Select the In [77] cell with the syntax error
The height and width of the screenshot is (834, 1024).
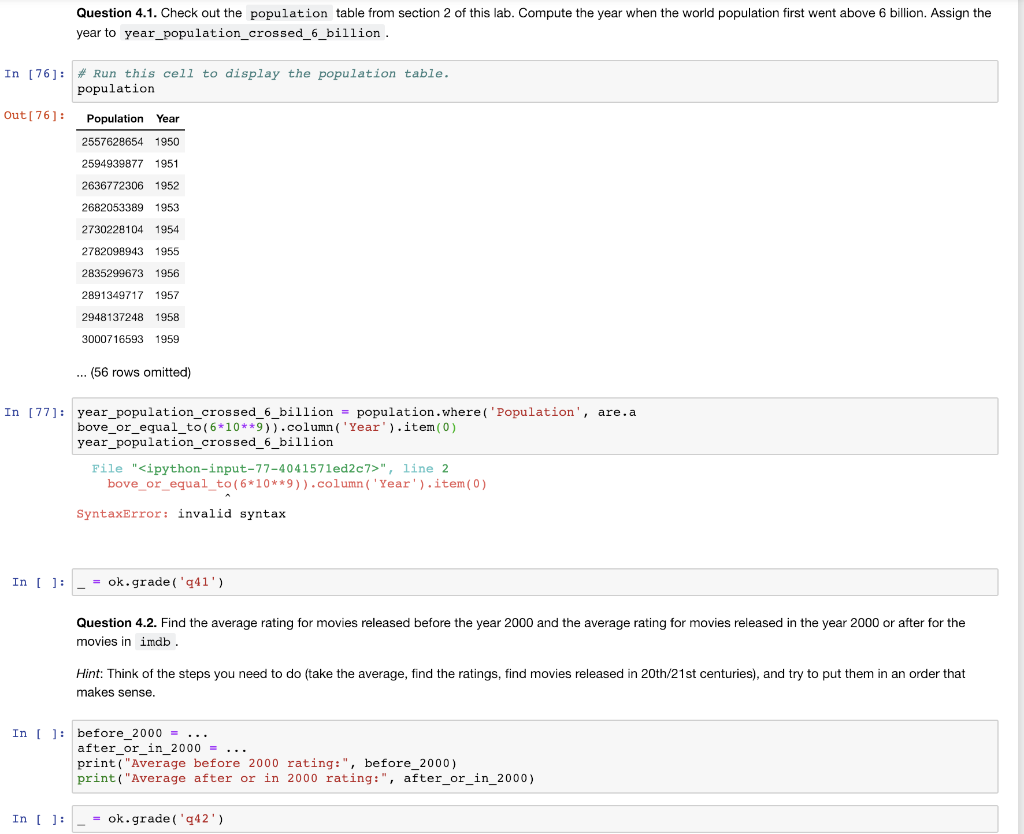pyautogui.click(x=400, y=426)
